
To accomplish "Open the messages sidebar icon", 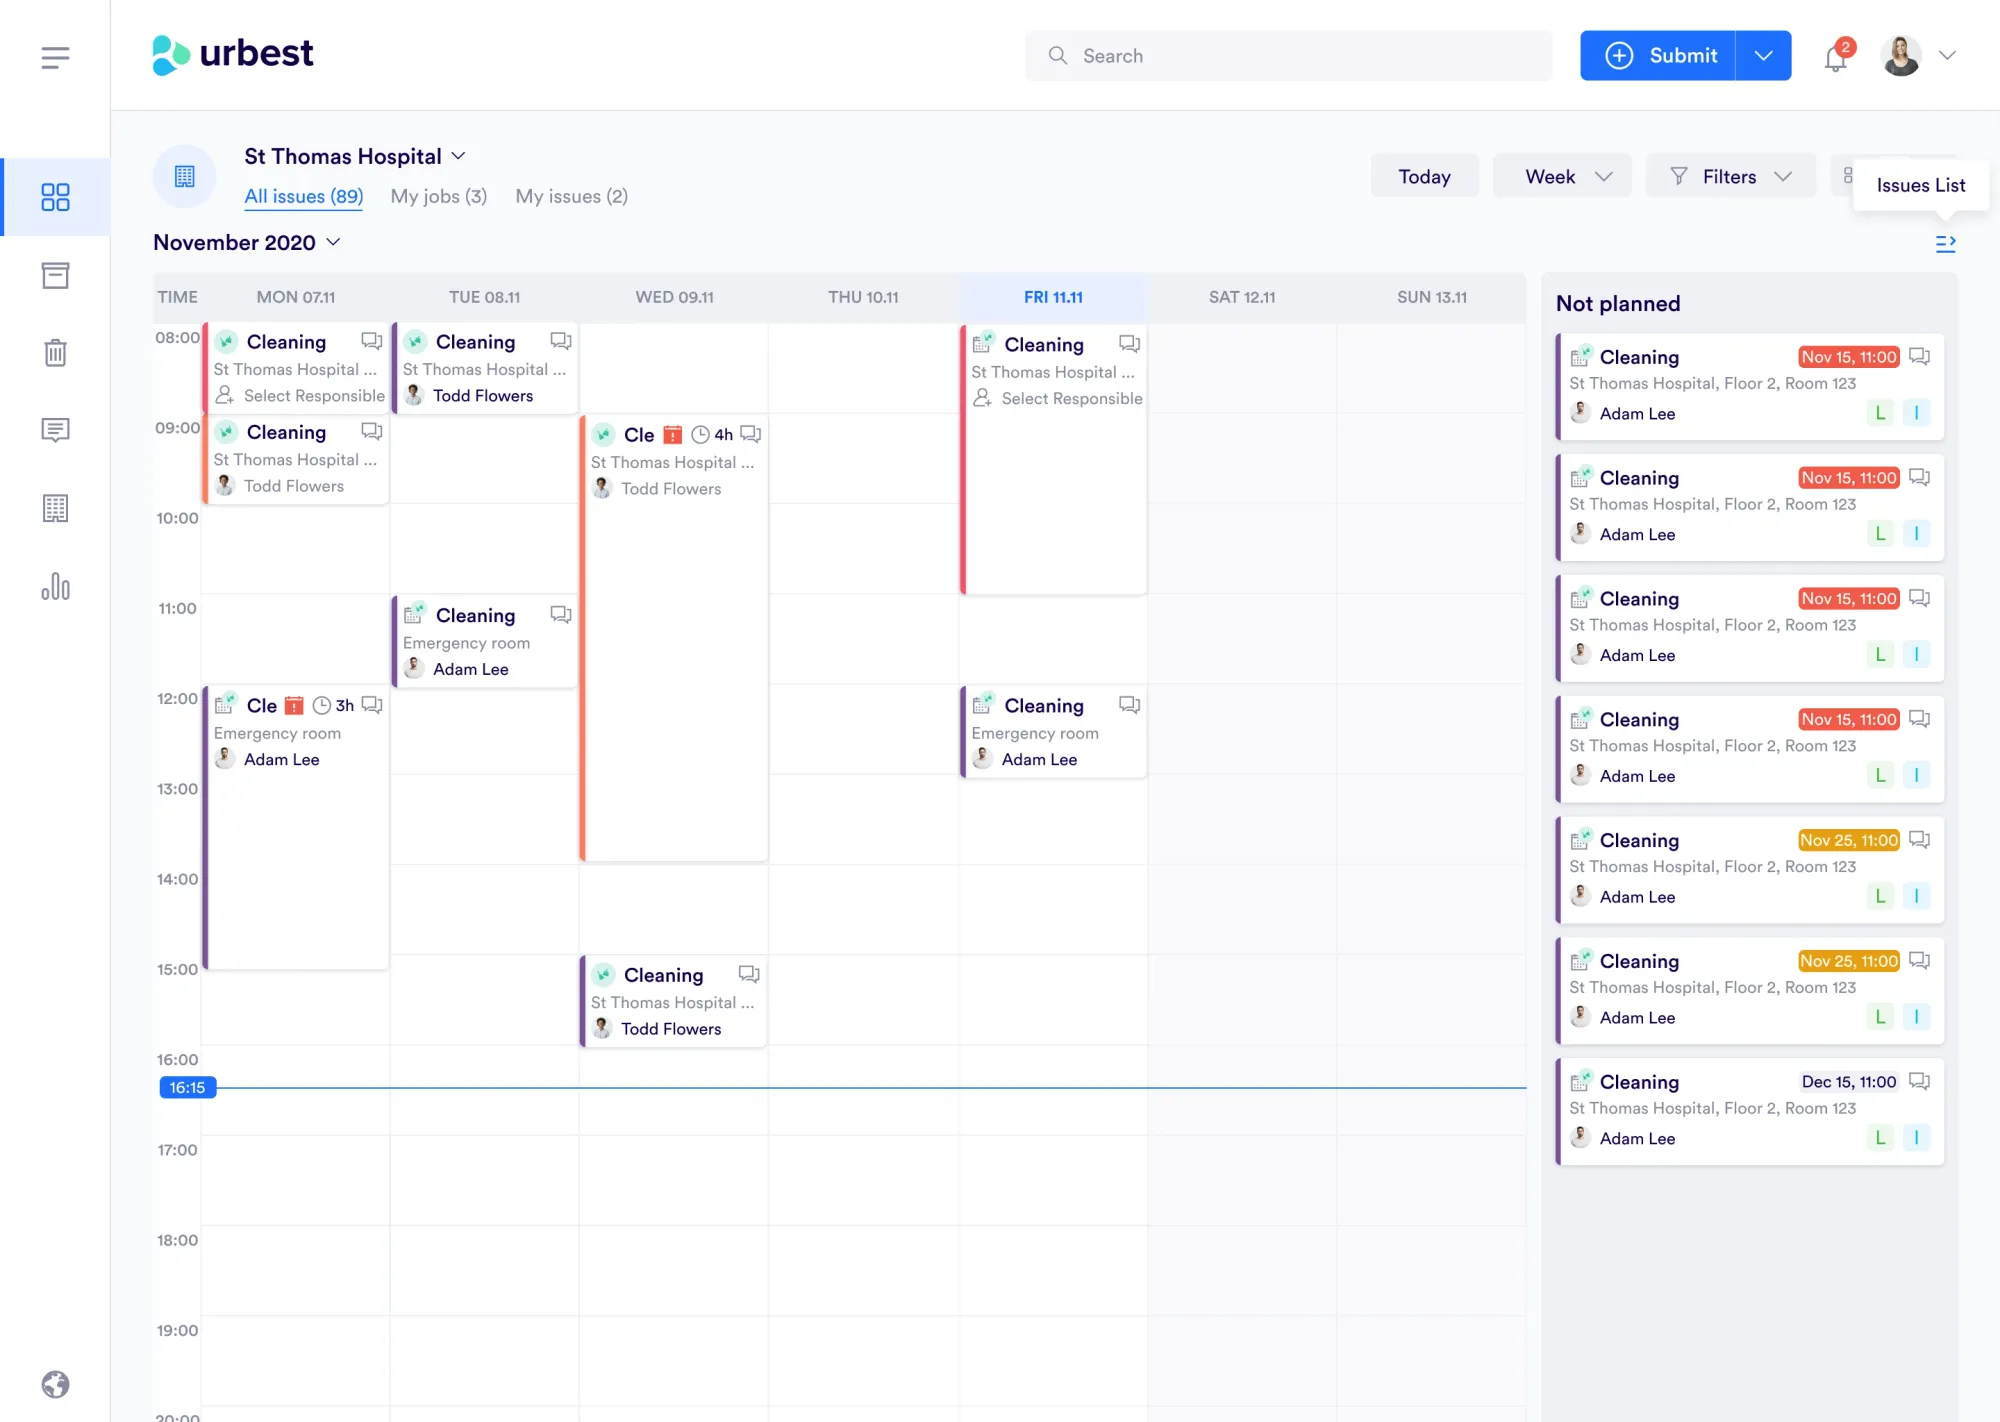I will coord(55,430).
